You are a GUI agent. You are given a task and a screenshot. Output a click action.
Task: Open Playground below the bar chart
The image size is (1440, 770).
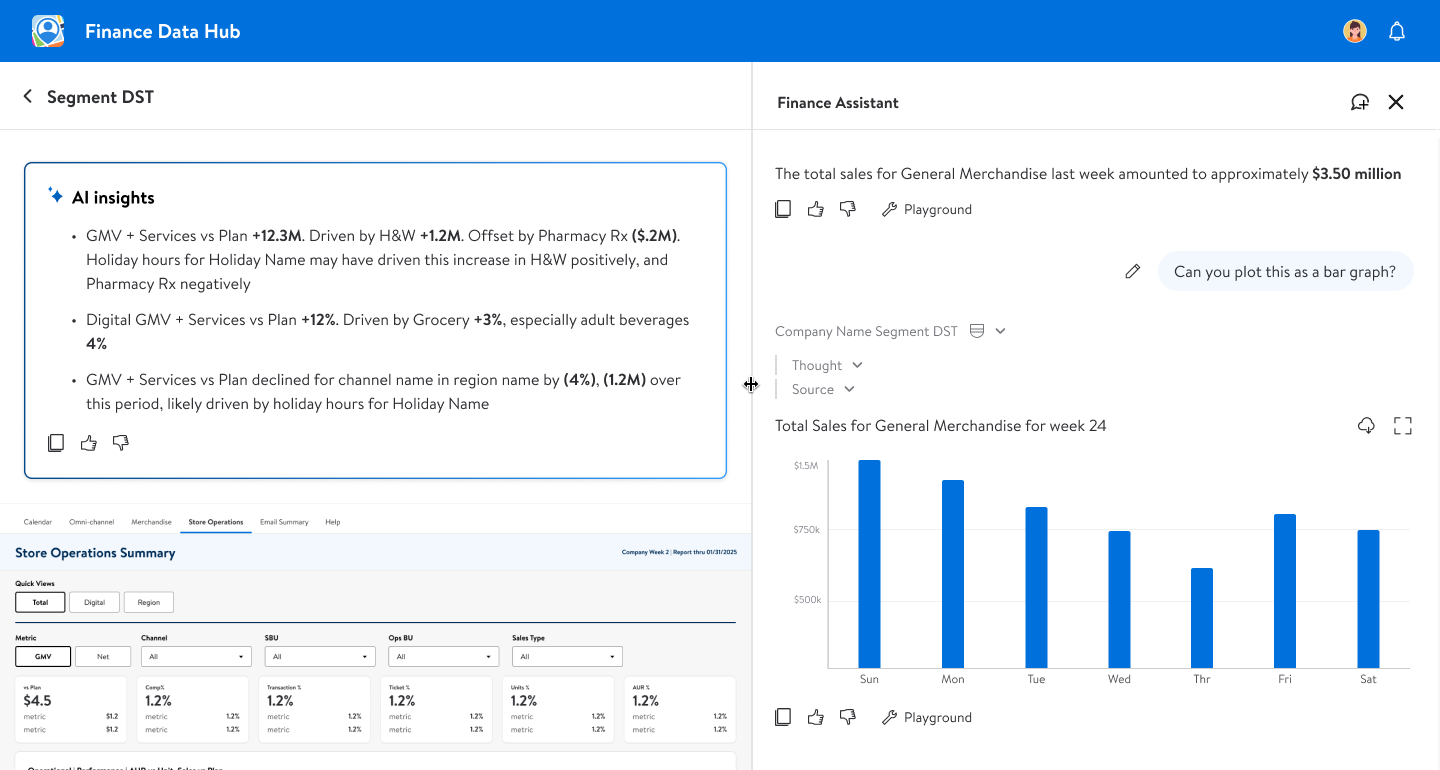[x=927, y=717]
